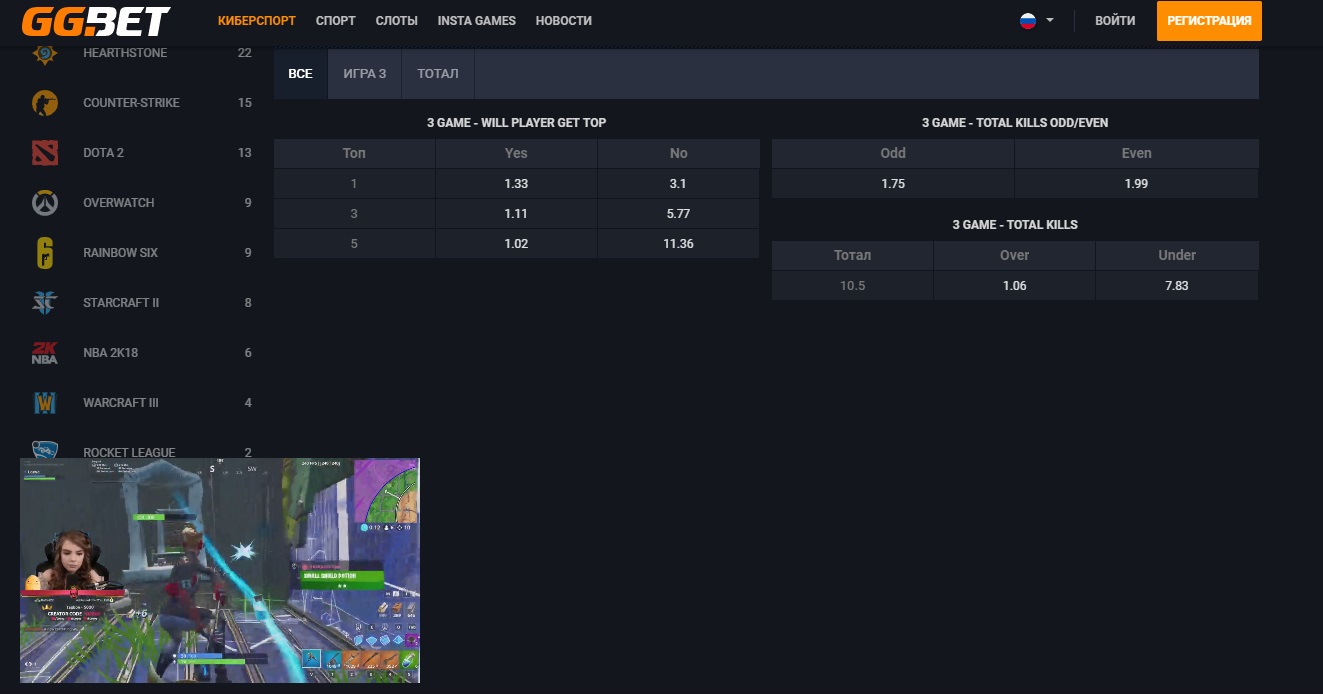
Task: Pick Yes odds 1.11 for Top 3
Action: (516, 214)
